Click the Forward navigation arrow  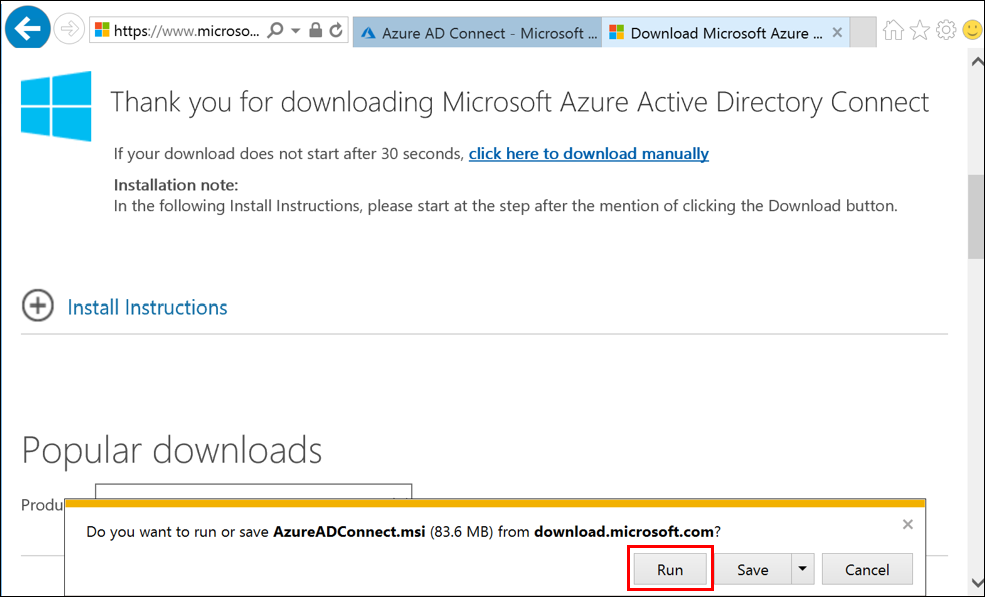tap(69, 30)
